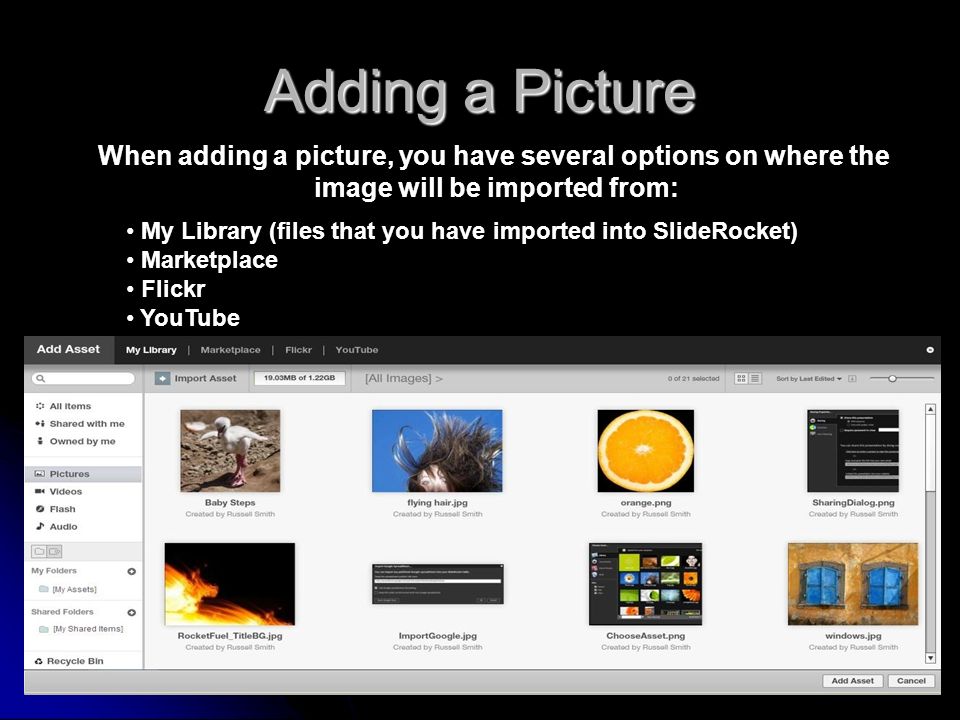
Task: Select the ChooseAsset.png thumbnail
Action: tap(646, 584)
